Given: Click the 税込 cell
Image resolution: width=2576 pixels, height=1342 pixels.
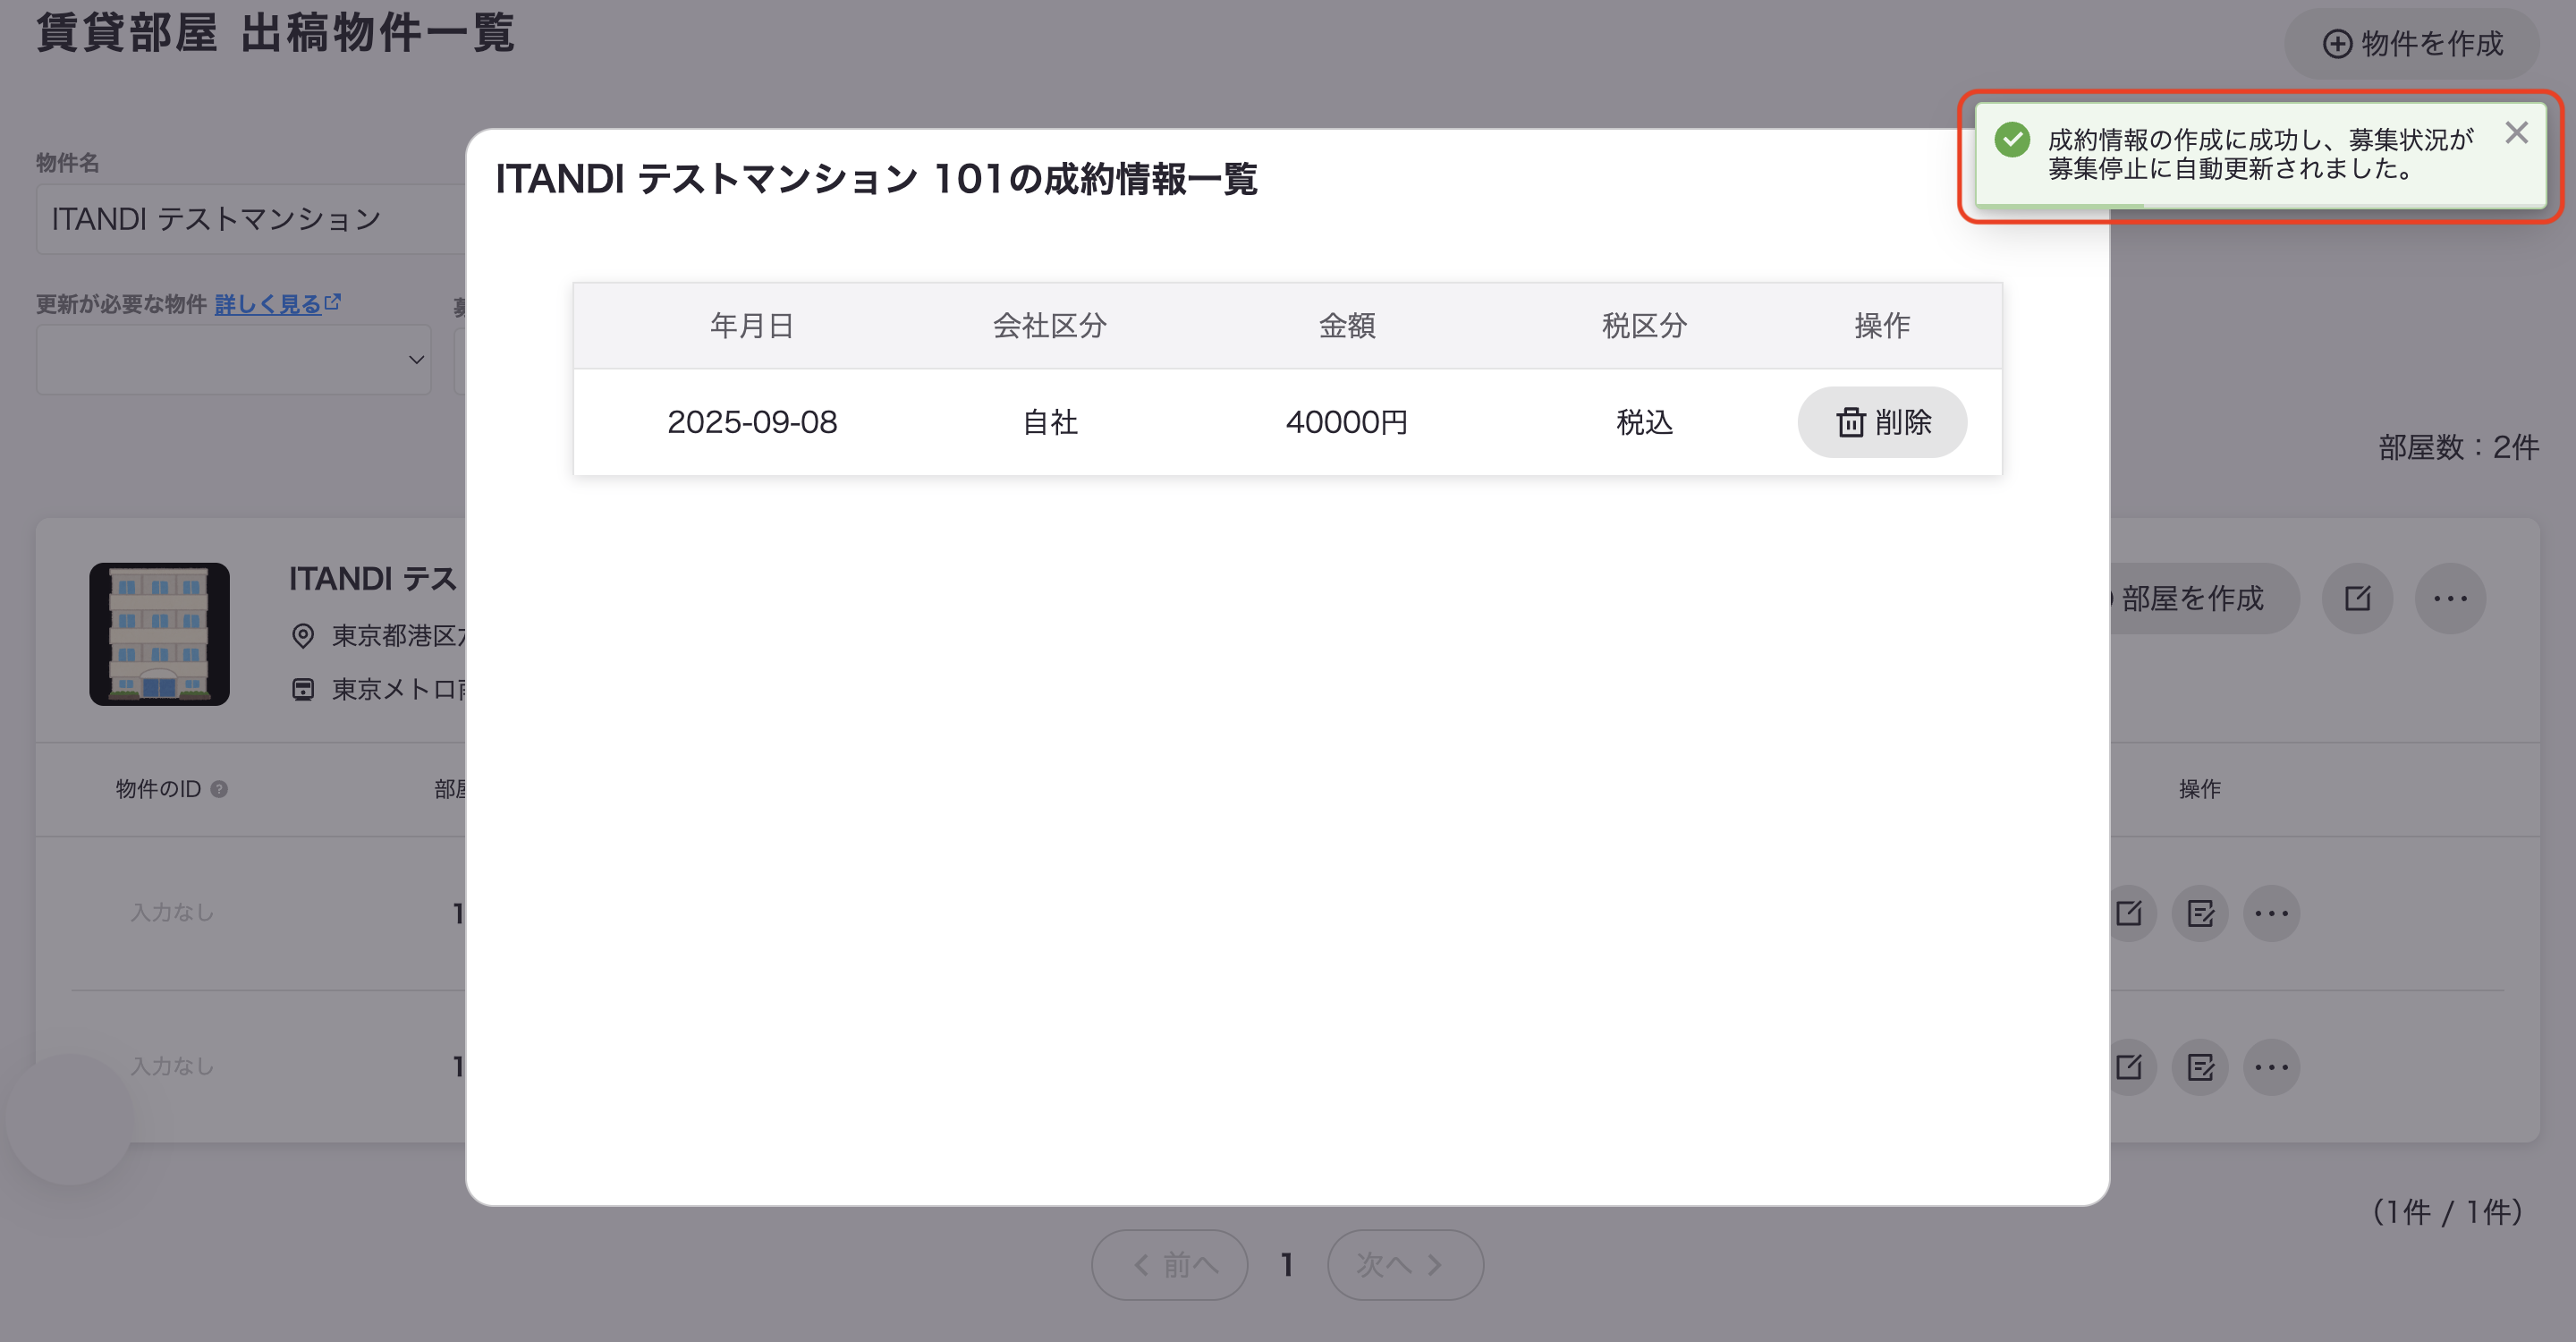Looking at the screenshot, I should point(1644,422).
